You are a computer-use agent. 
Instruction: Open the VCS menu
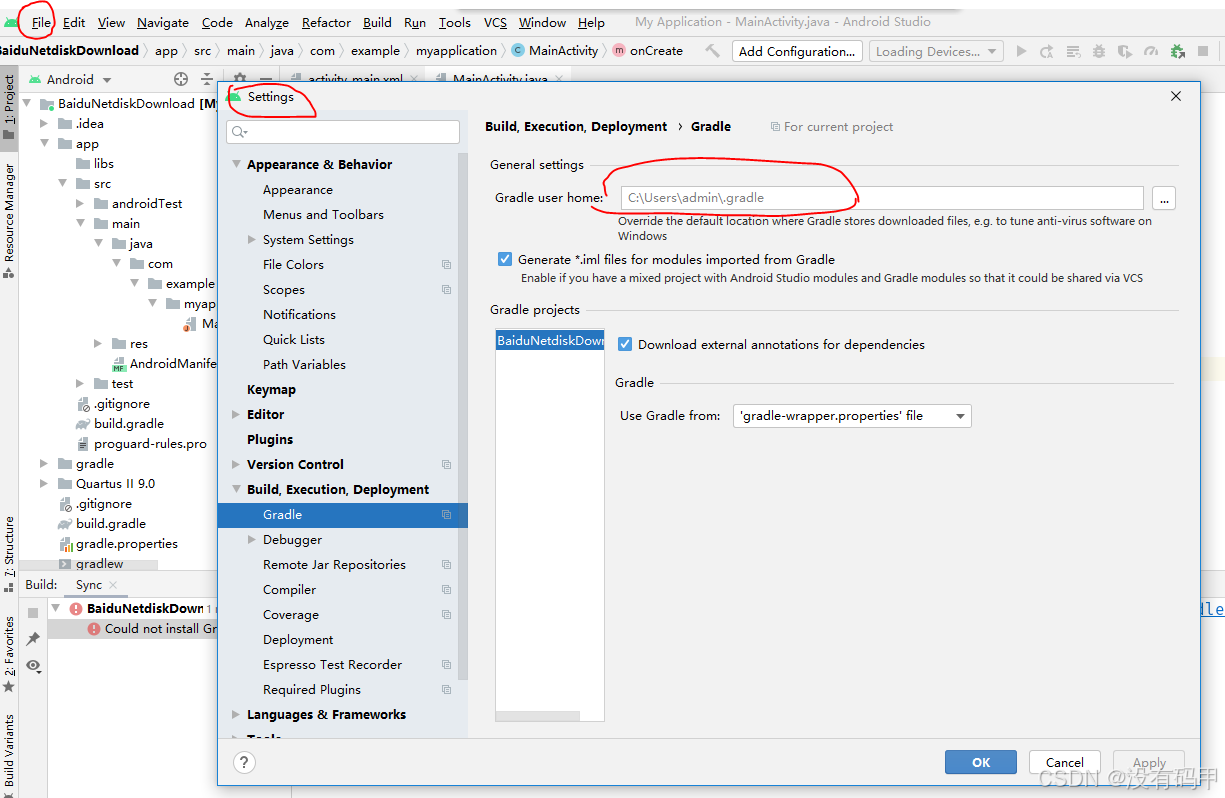(x=495, y=22)
